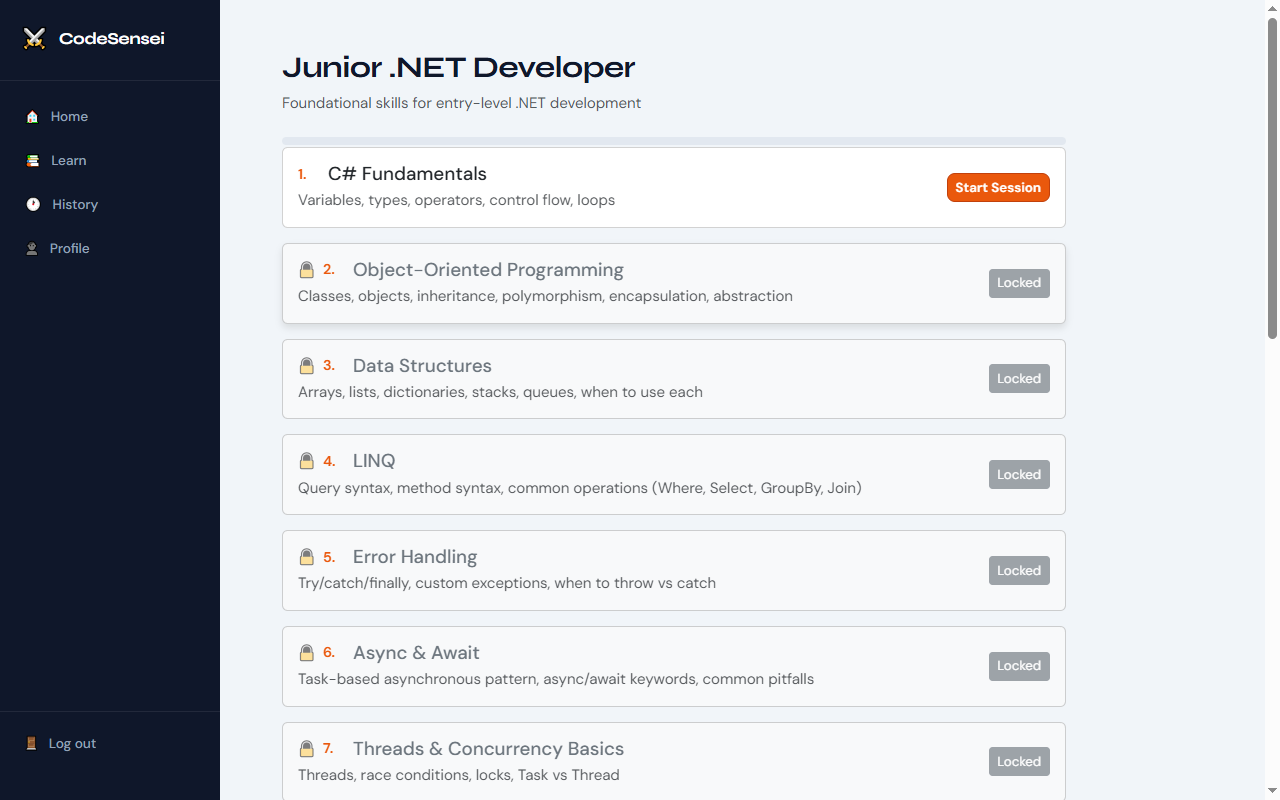This screenshot has width=1280, height=800.
Task: Click the Locked button on Async & Await
Action: pyautogui.click(x=1019, y=665)
